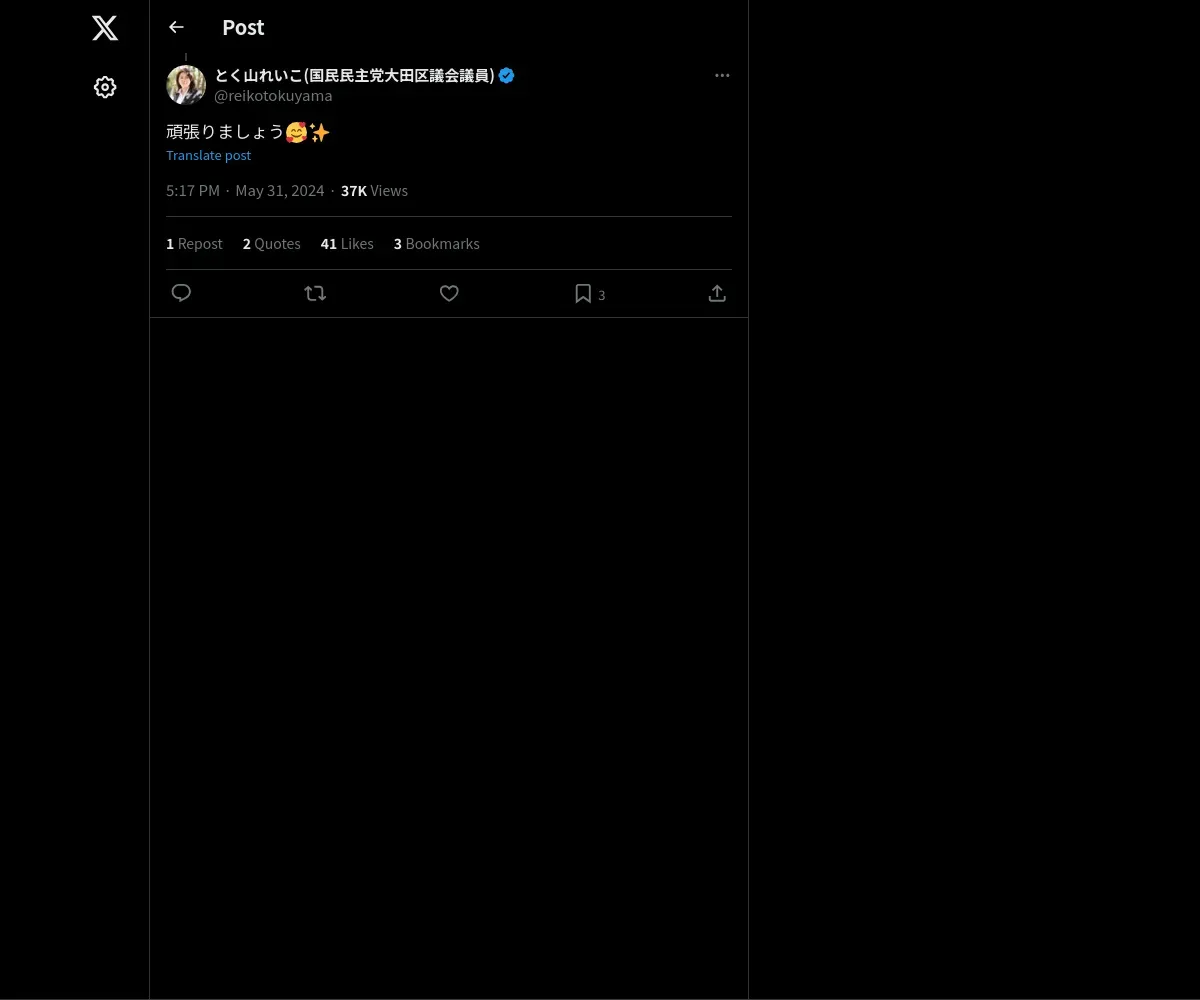1200x1000 pixels.
Task: Click the 37K Views count
Action: tap(374, 191)
